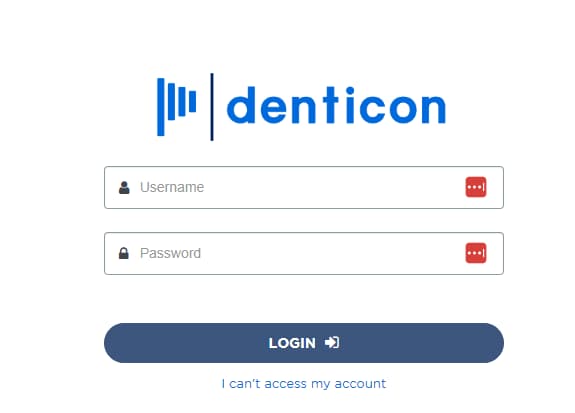Image resolution: width=575 pixels, height=413 pixels.
Task: Click the Password placeholder text
Action: tap(171, 253)
